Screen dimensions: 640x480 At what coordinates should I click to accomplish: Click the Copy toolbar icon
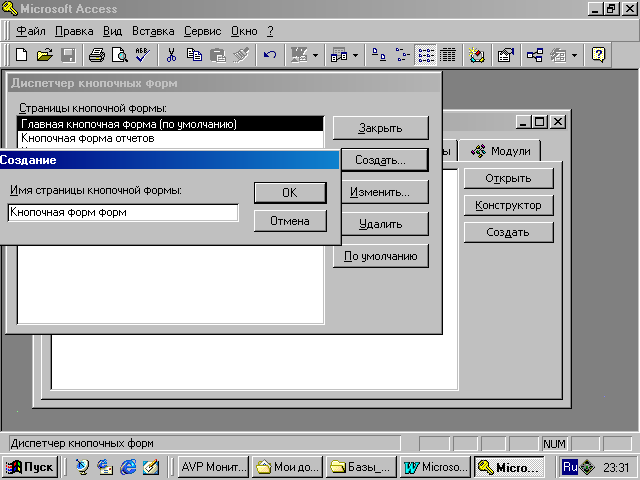pyautogui.click(x=194, y=54)
